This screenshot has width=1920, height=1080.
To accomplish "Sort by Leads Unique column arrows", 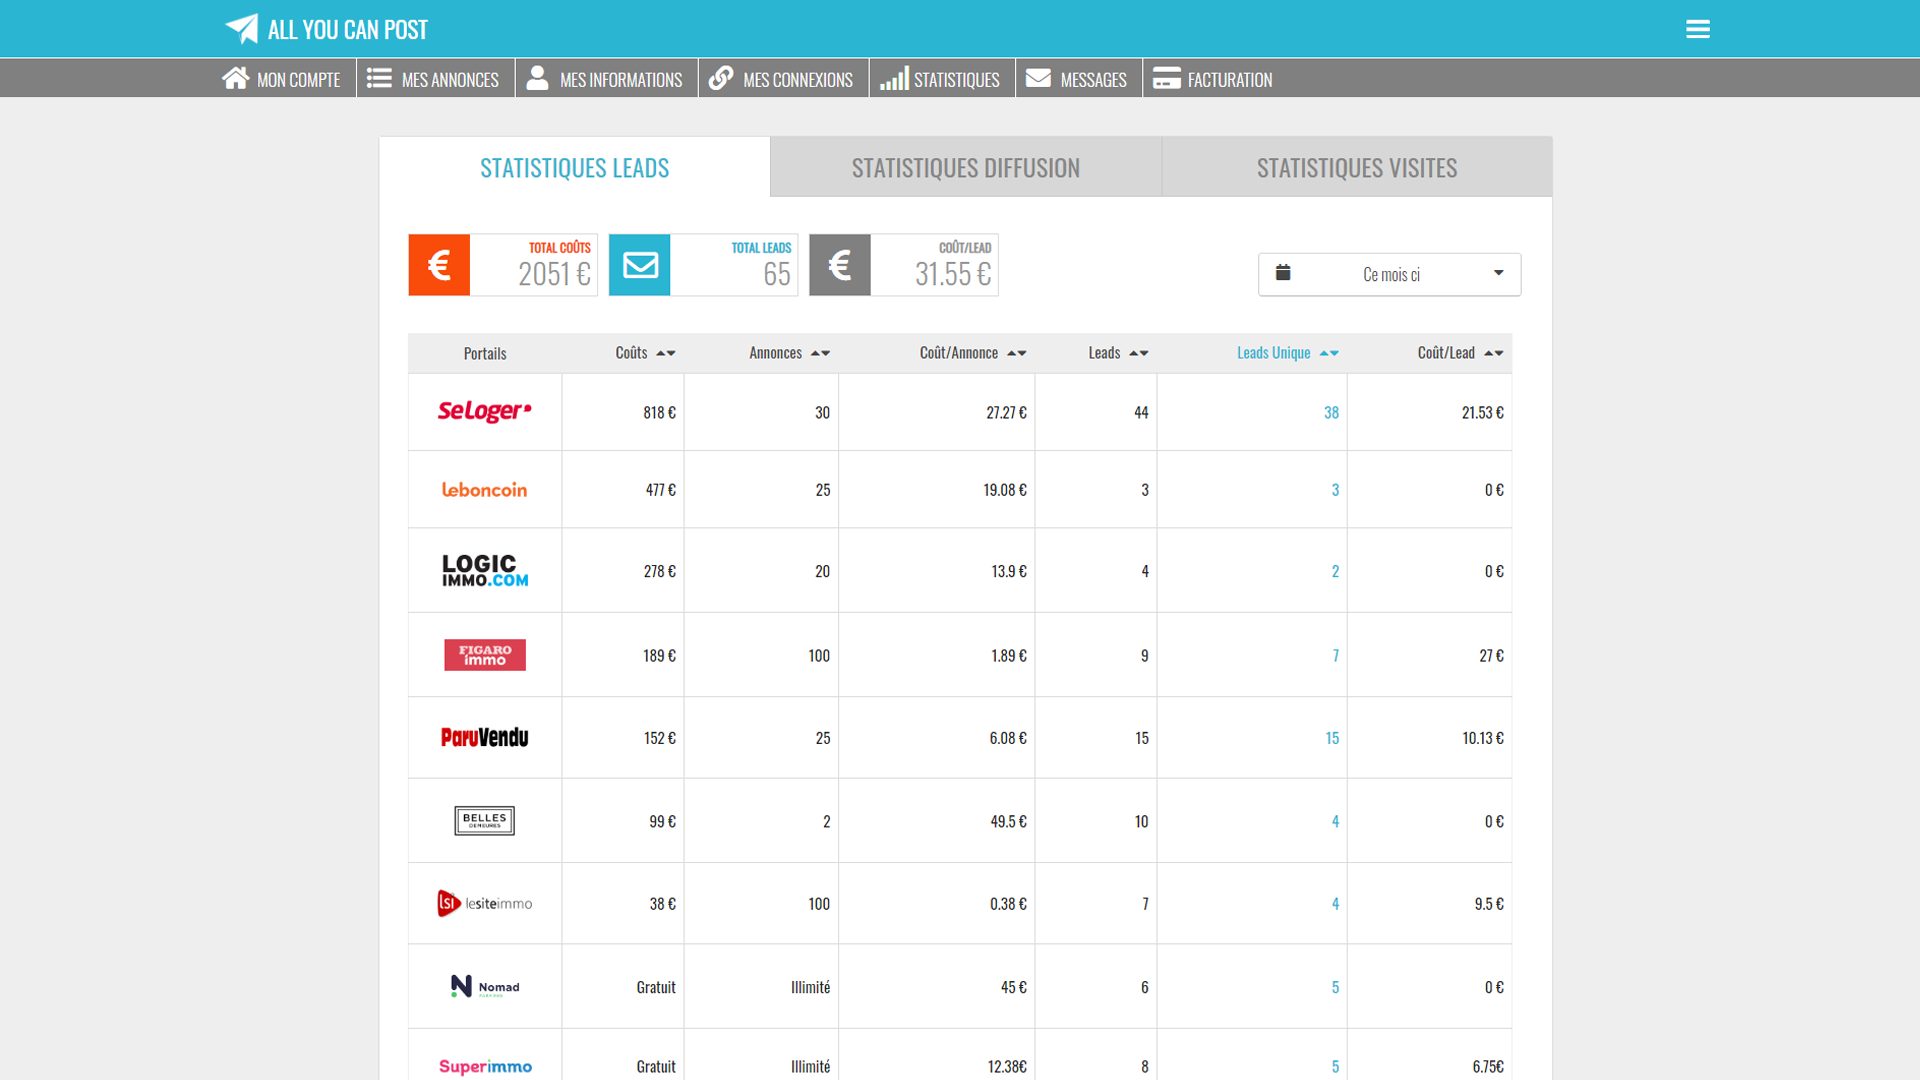I will coord(1329,353).
